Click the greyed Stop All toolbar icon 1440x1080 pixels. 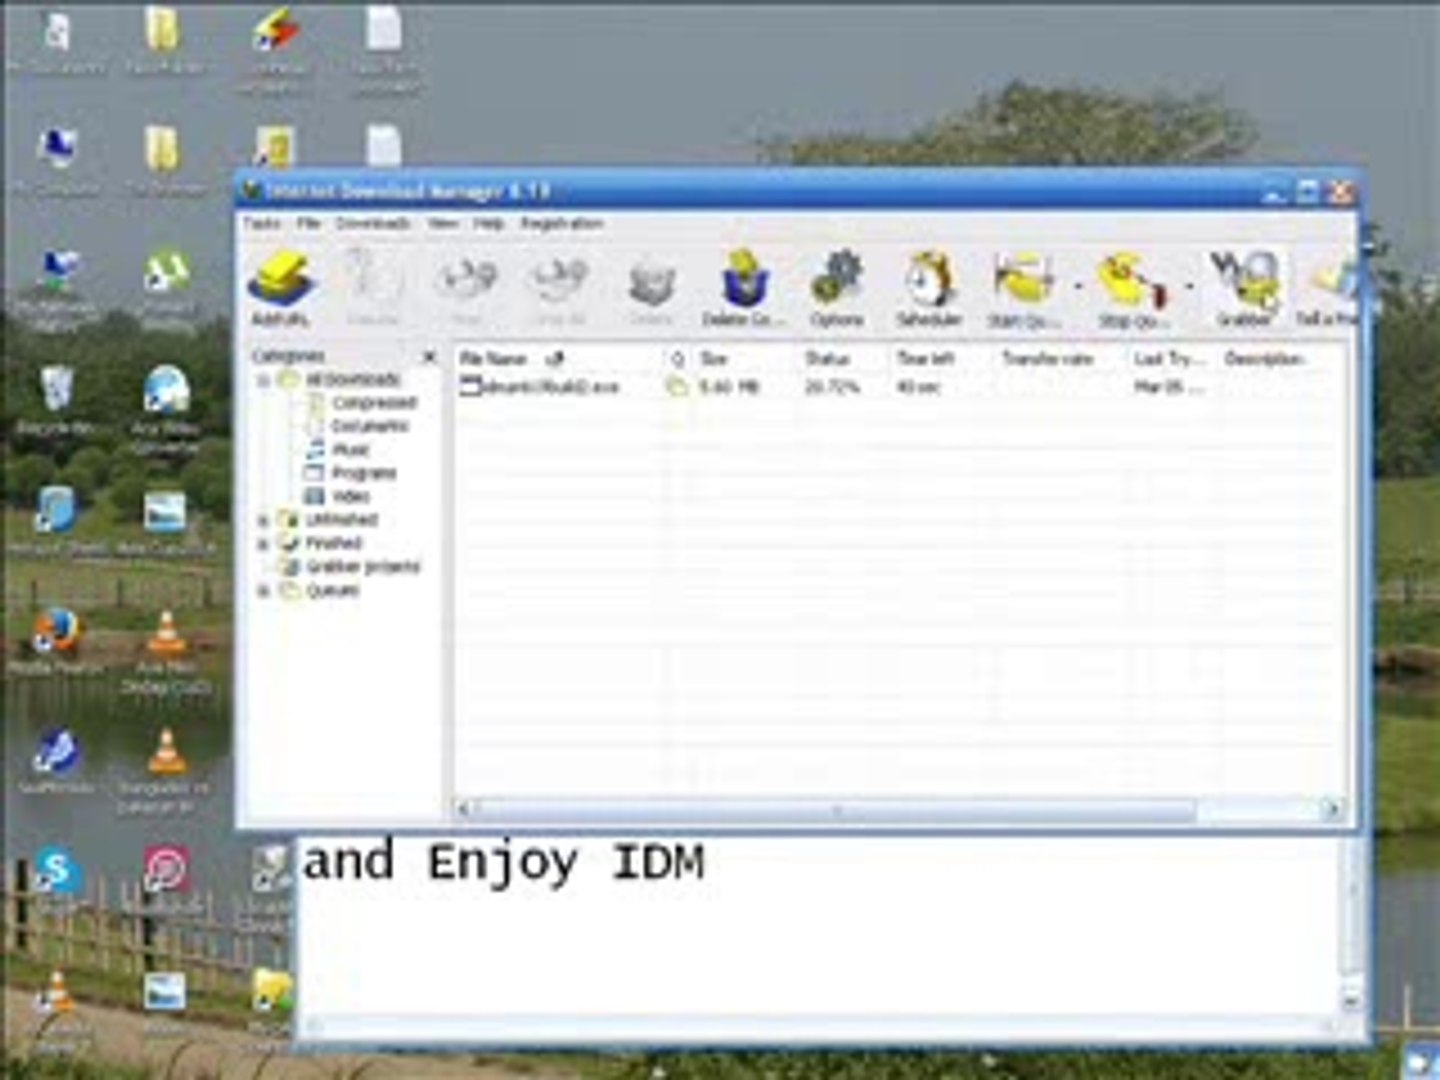pyautogui.click(x=559, y=289)
